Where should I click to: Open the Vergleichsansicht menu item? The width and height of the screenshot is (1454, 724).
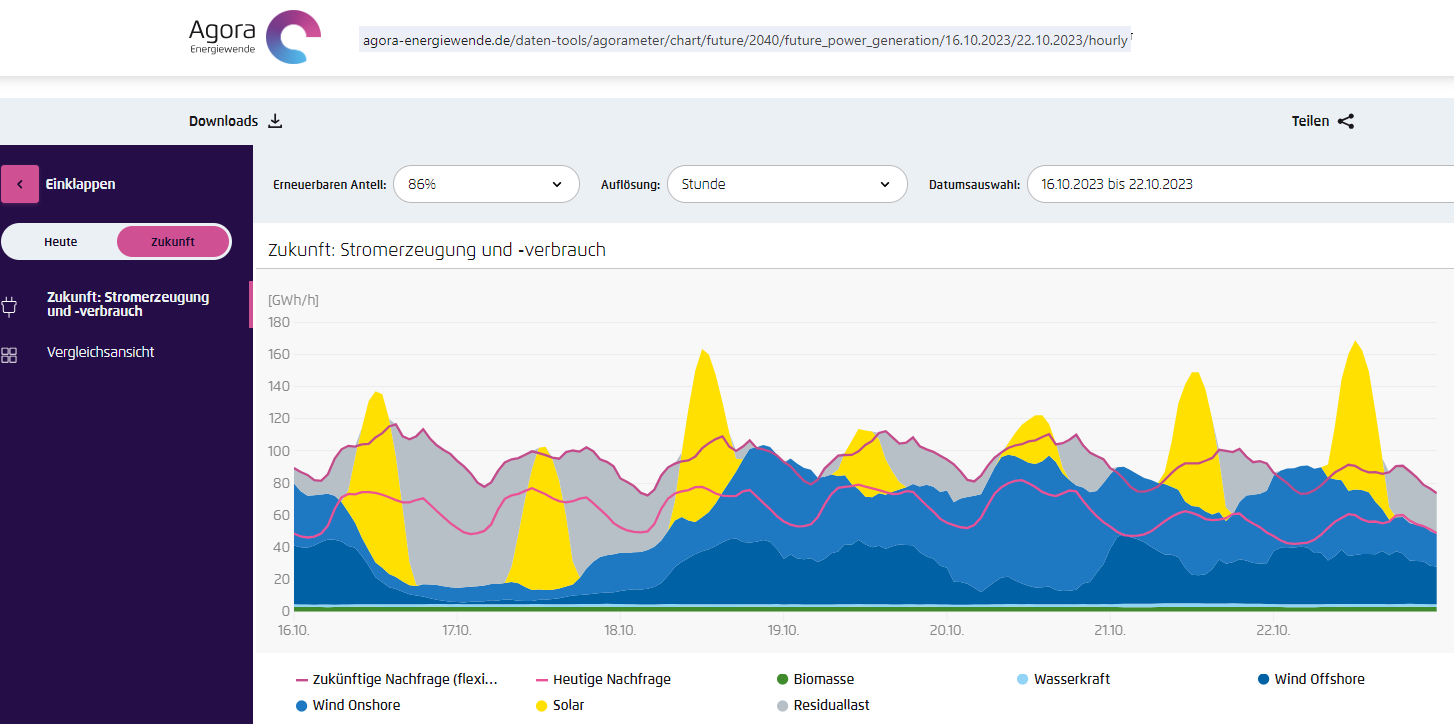(x=100, y=352)
